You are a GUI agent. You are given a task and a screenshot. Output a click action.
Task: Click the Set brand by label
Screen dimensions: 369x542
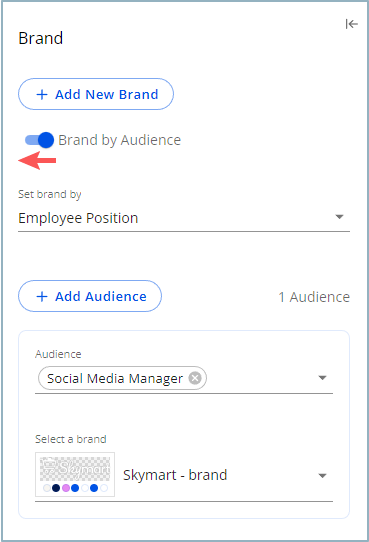[x=50, y=195]
